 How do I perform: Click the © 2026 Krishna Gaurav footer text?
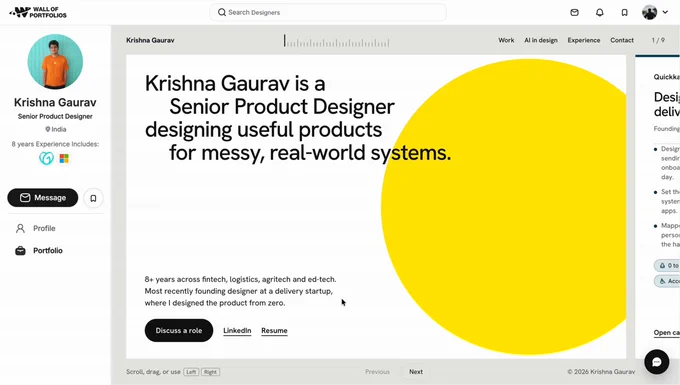click(x=601, y=372)
